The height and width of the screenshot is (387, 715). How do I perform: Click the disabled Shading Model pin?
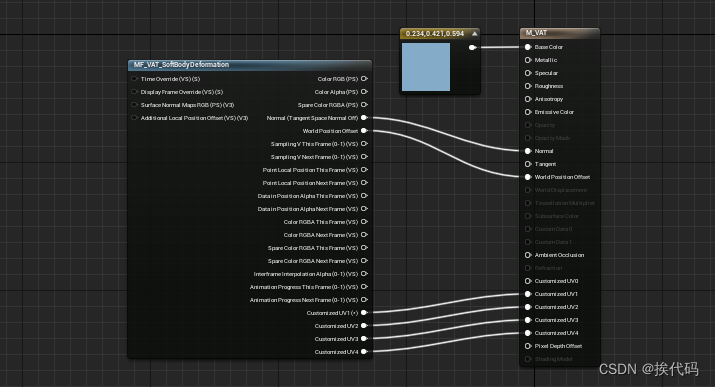coord(528,359)
